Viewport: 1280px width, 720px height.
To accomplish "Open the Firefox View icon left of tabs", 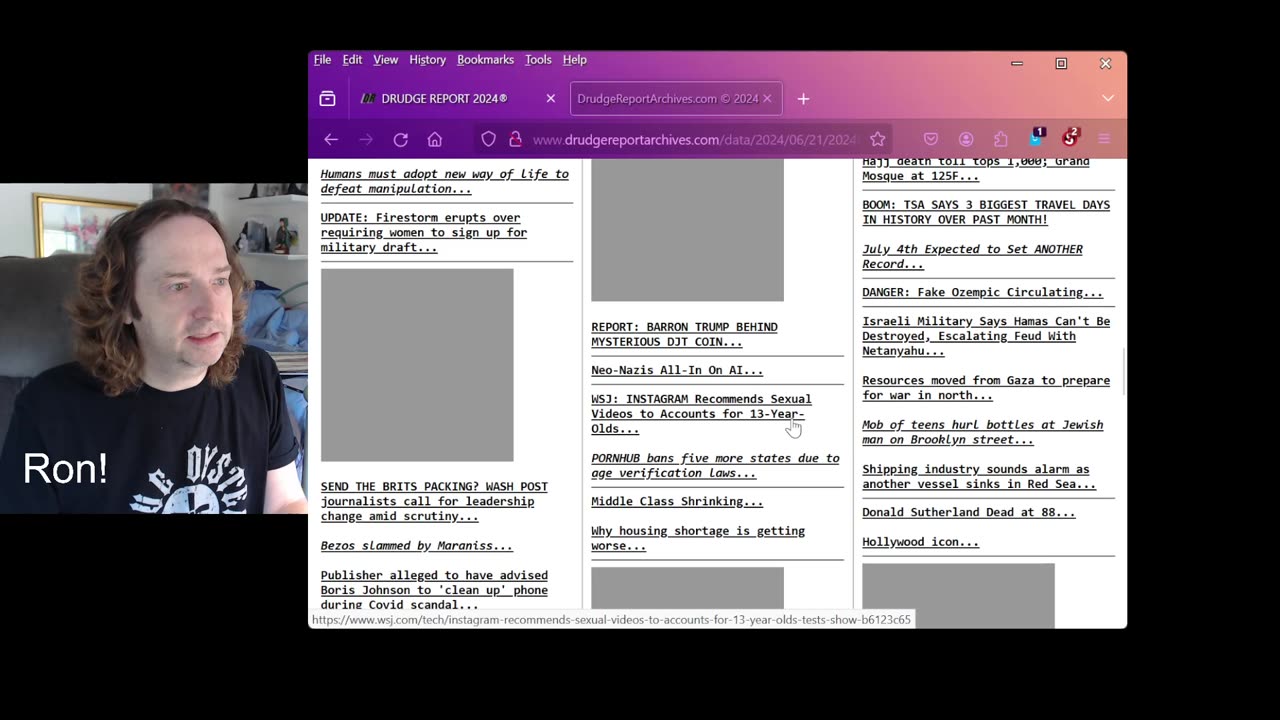I will tap(327, 99).
